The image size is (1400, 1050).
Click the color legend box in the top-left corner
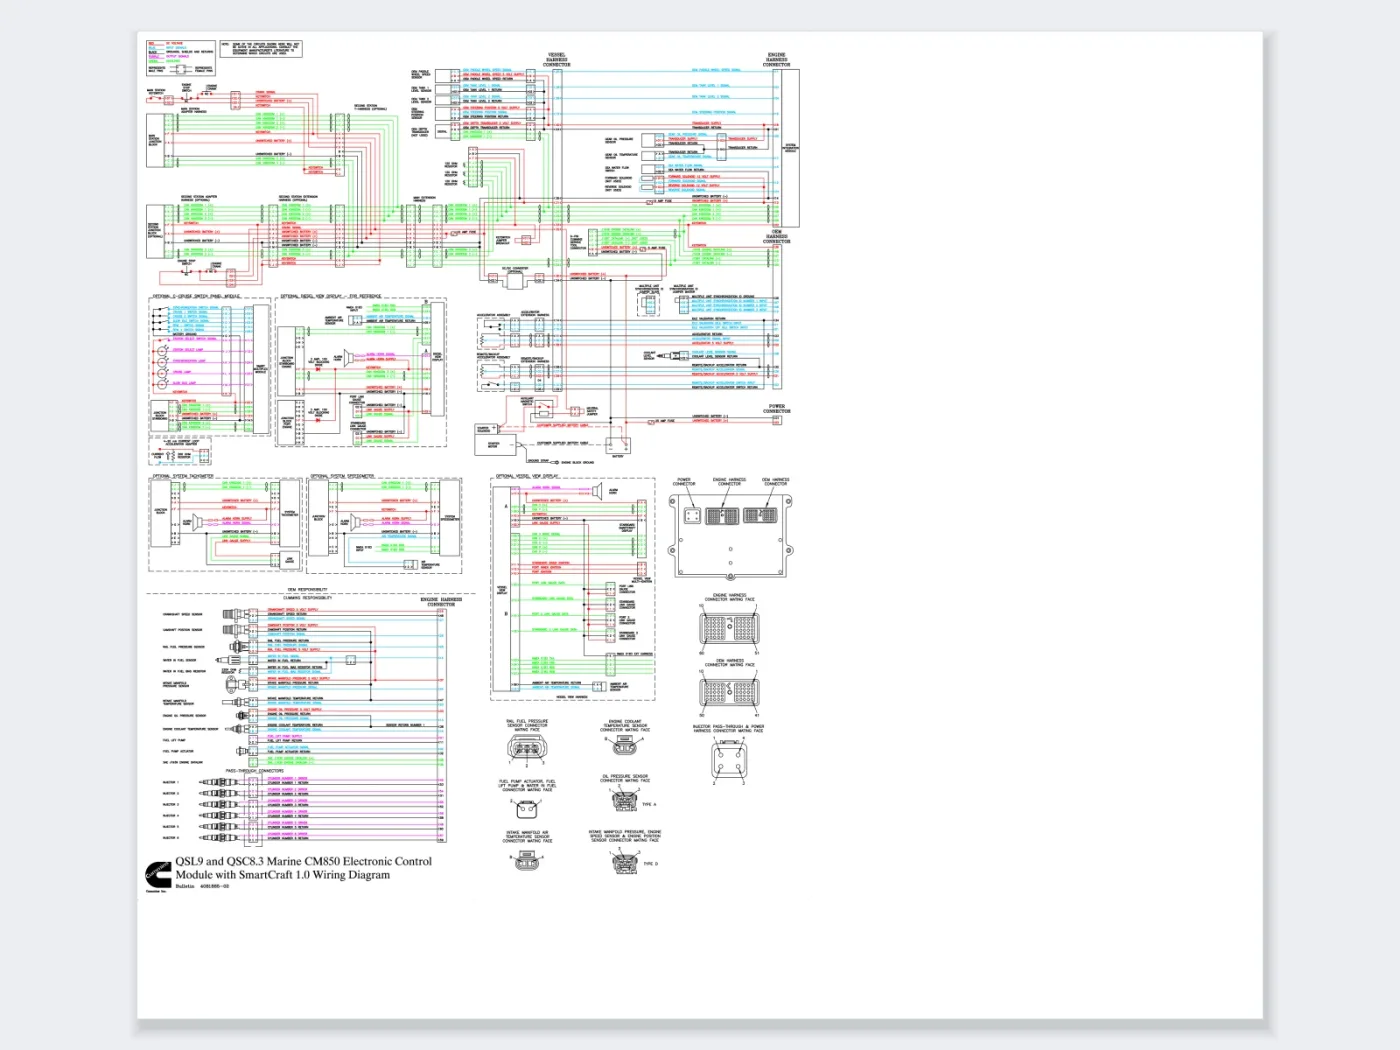pyautogui.click(x=183, y=57)
